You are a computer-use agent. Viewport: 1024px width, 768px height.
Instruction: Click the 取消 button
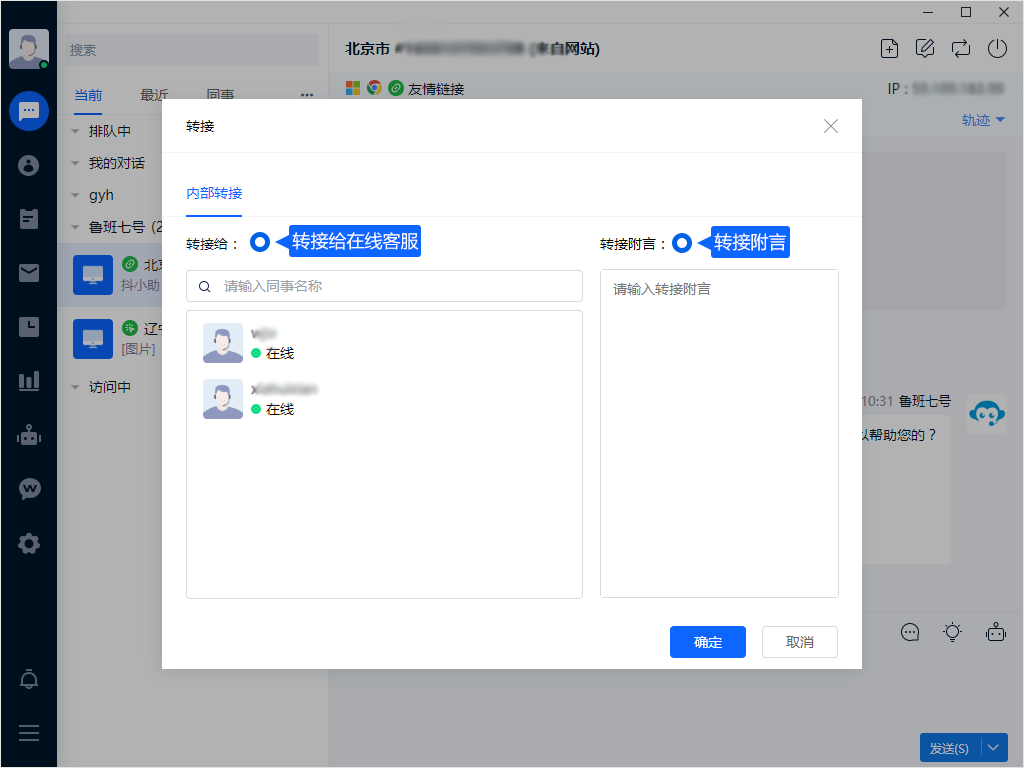coord(799,642)
